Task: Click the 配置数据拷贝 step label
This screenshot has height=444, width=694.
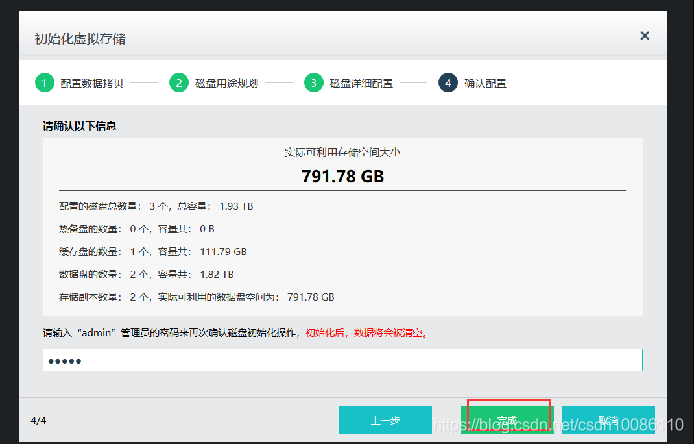Action: [x=92, y=83]
